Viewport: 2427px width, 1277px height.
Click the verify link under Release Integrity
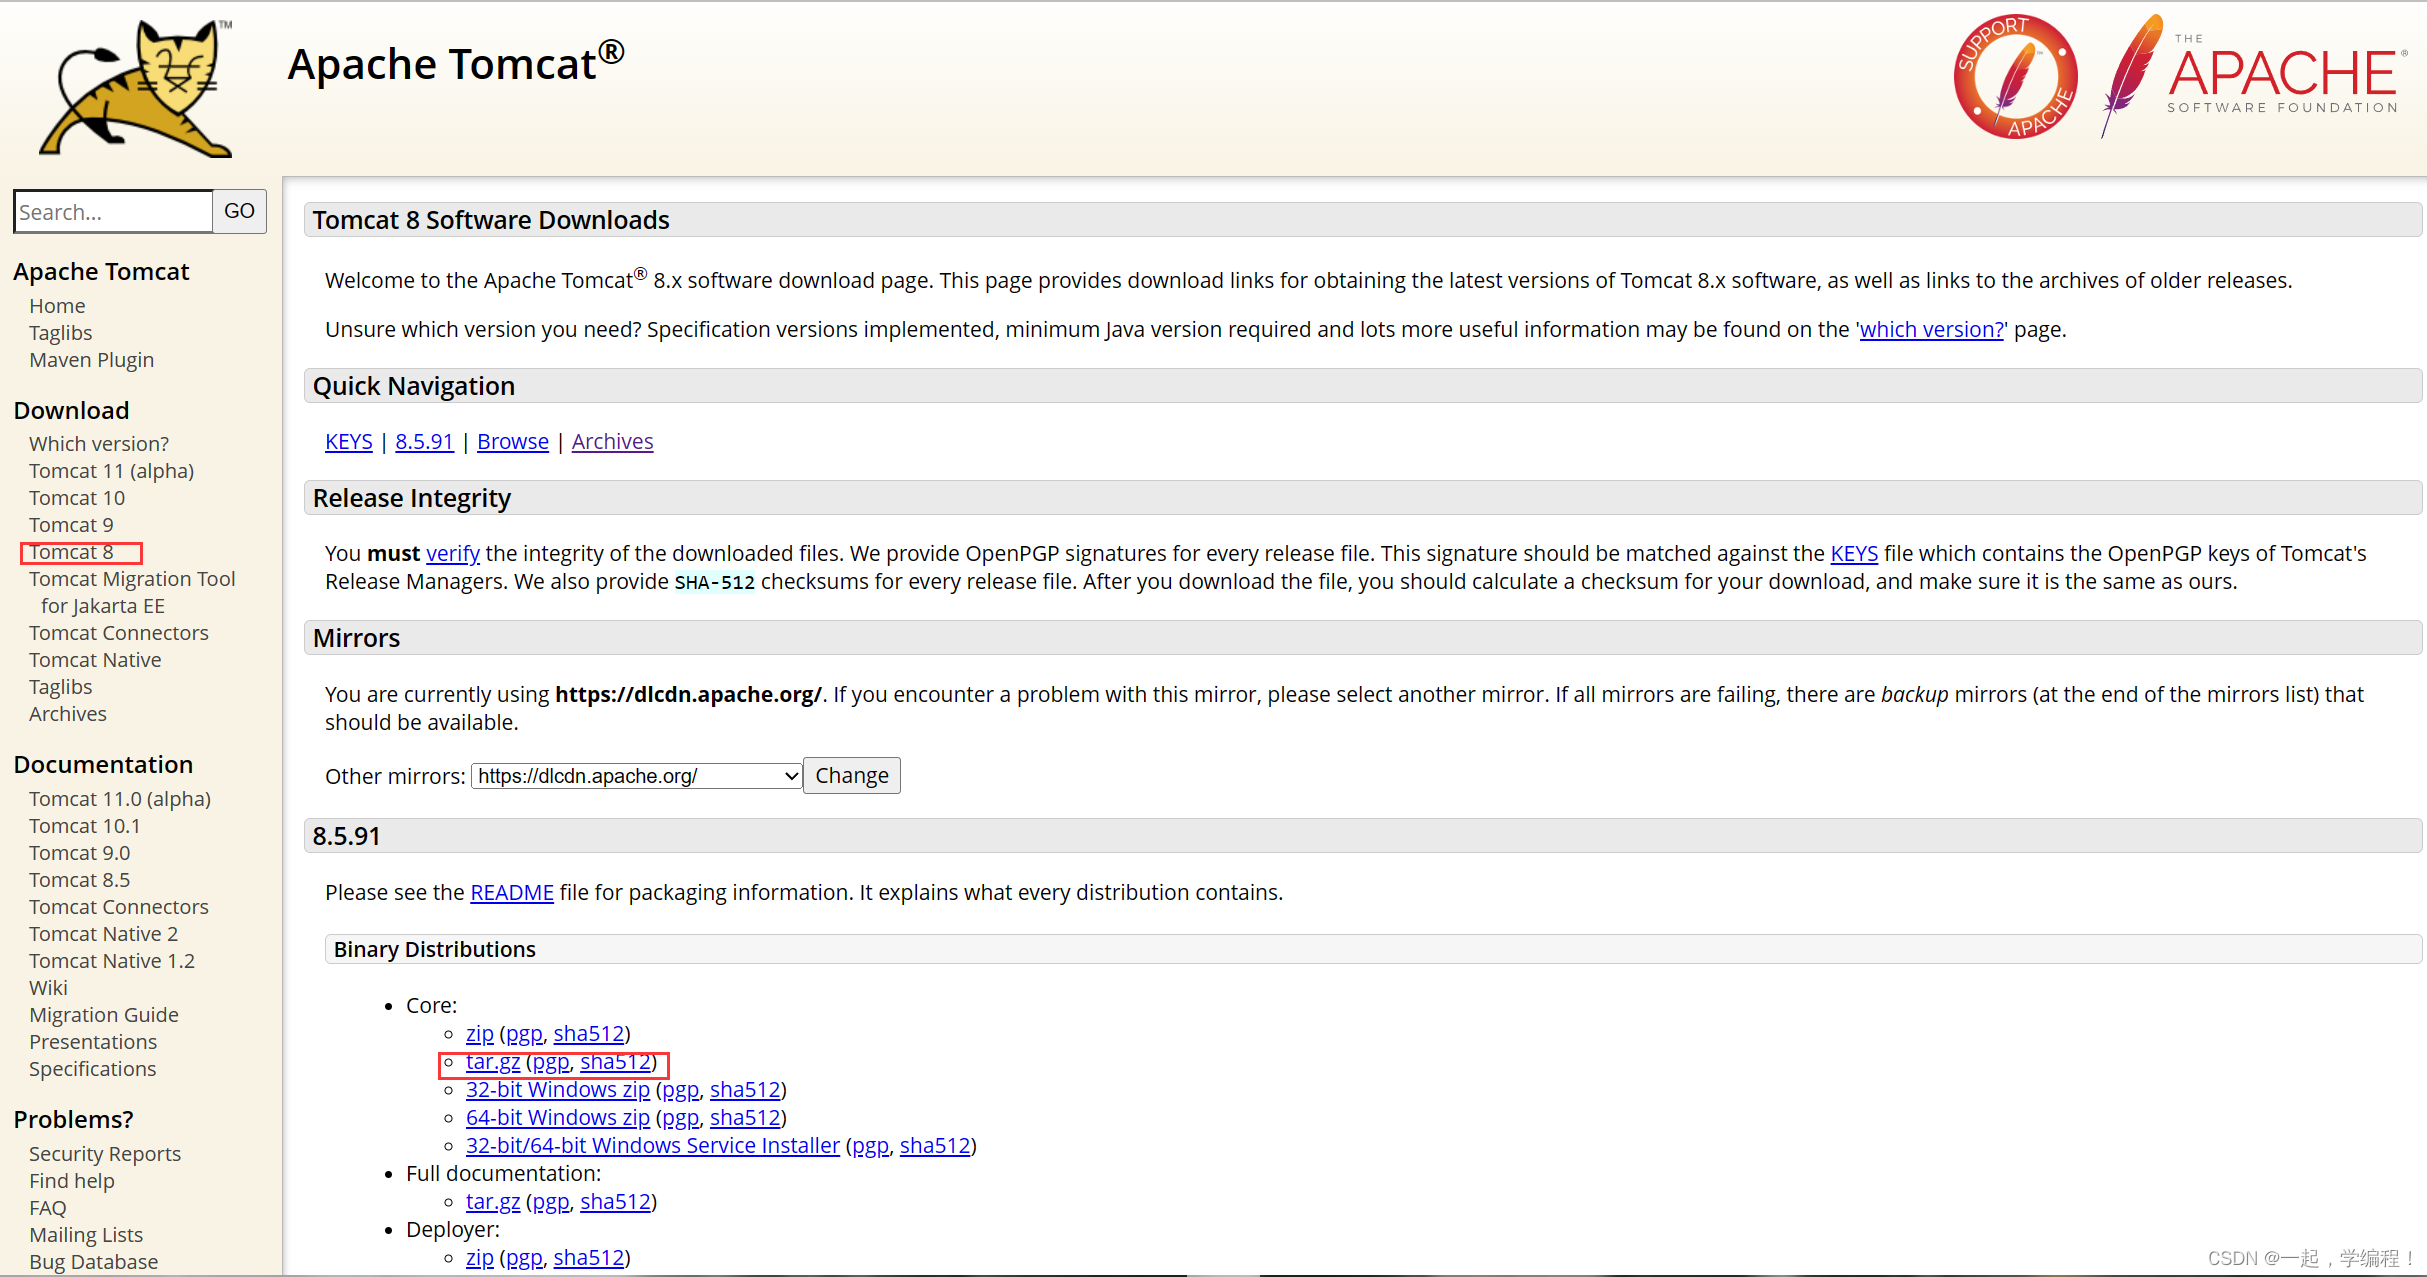click(452, 553)
